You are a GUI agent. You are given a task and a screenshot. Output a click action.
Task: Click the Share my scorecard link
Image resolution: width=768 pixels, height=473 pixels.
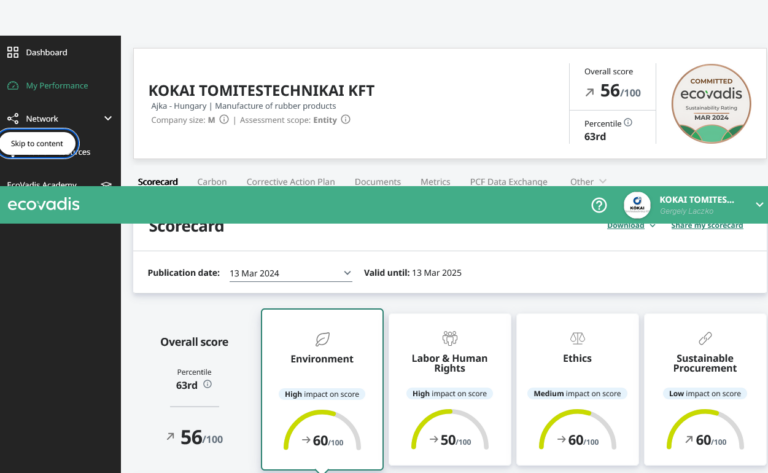click(x=707, y=226)
